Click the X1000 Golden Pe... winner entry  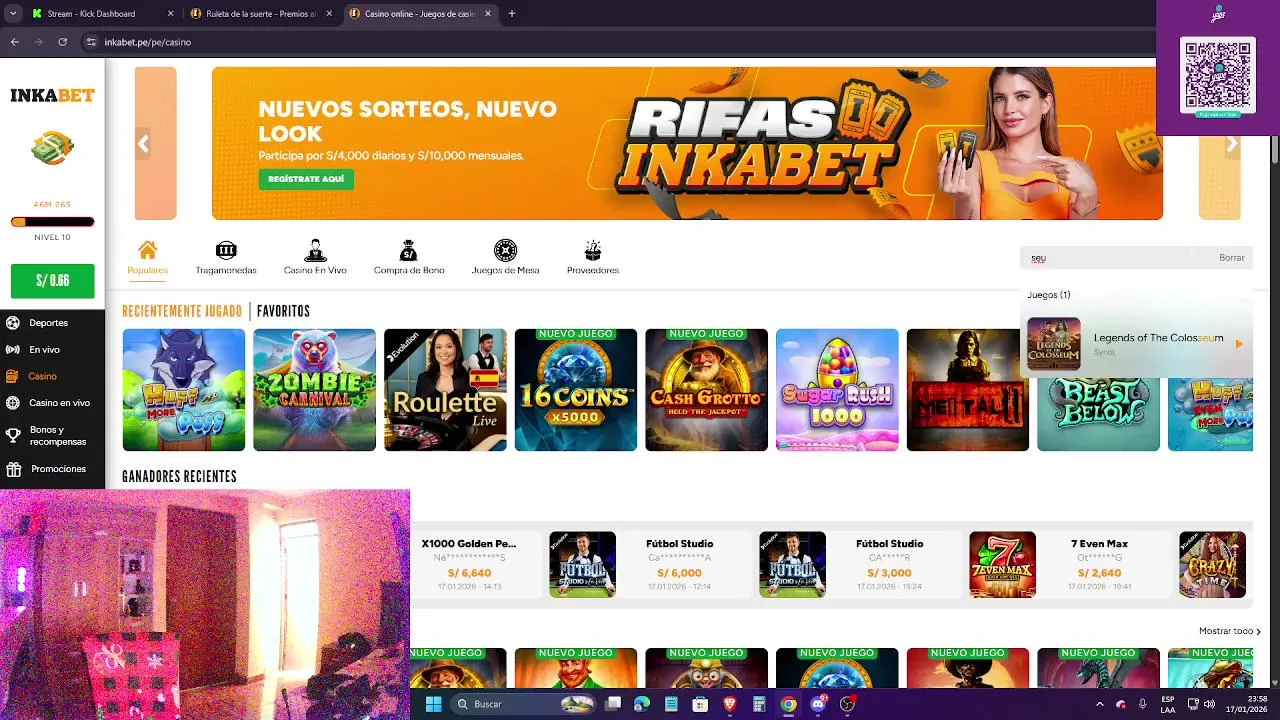click(470, 565)
